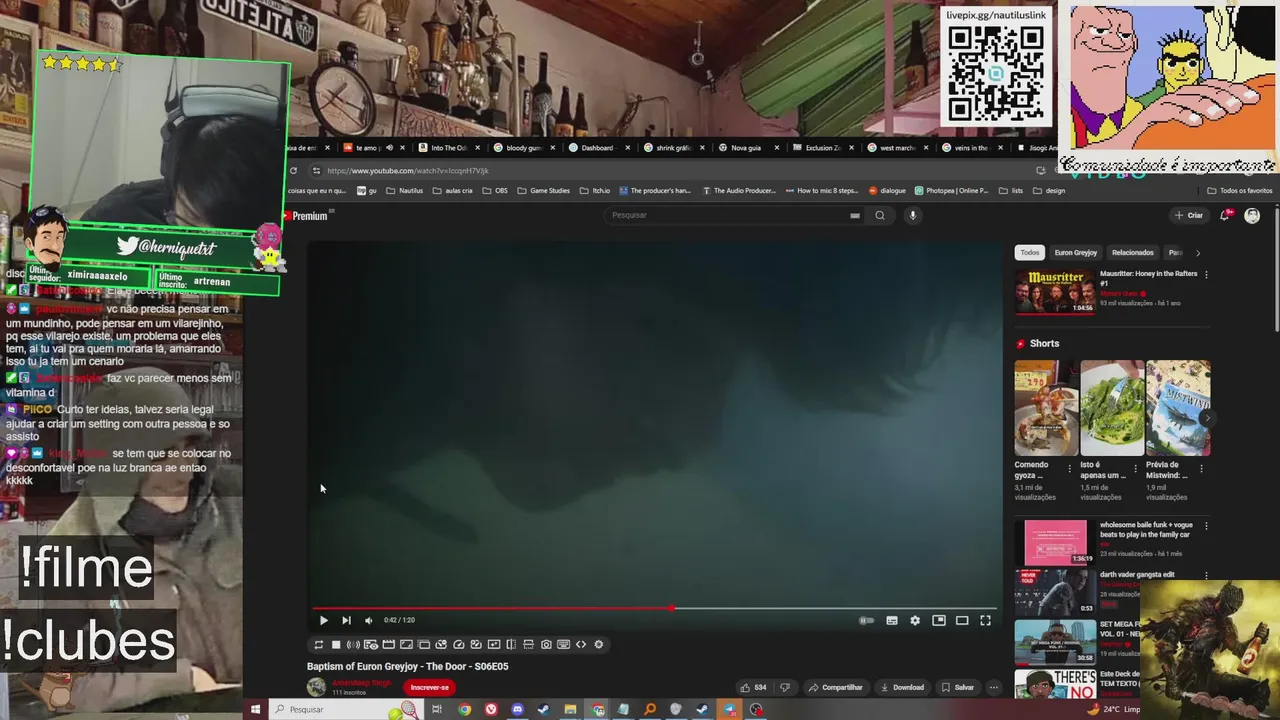Seek on the red video progress bar

[x=653, y=608]
